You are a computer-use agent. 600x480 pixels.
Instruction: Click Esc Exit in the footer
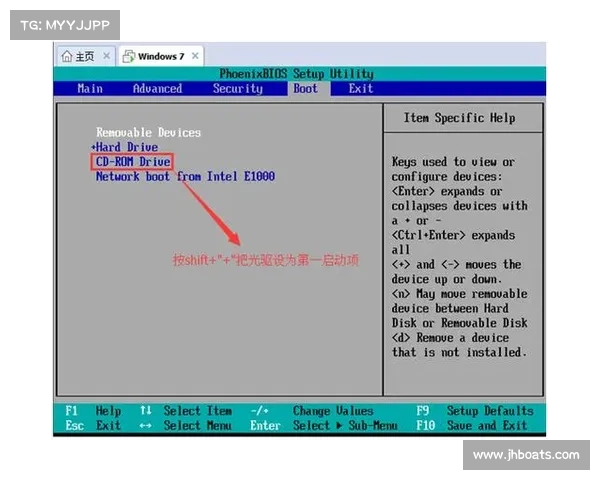point(93,425)
